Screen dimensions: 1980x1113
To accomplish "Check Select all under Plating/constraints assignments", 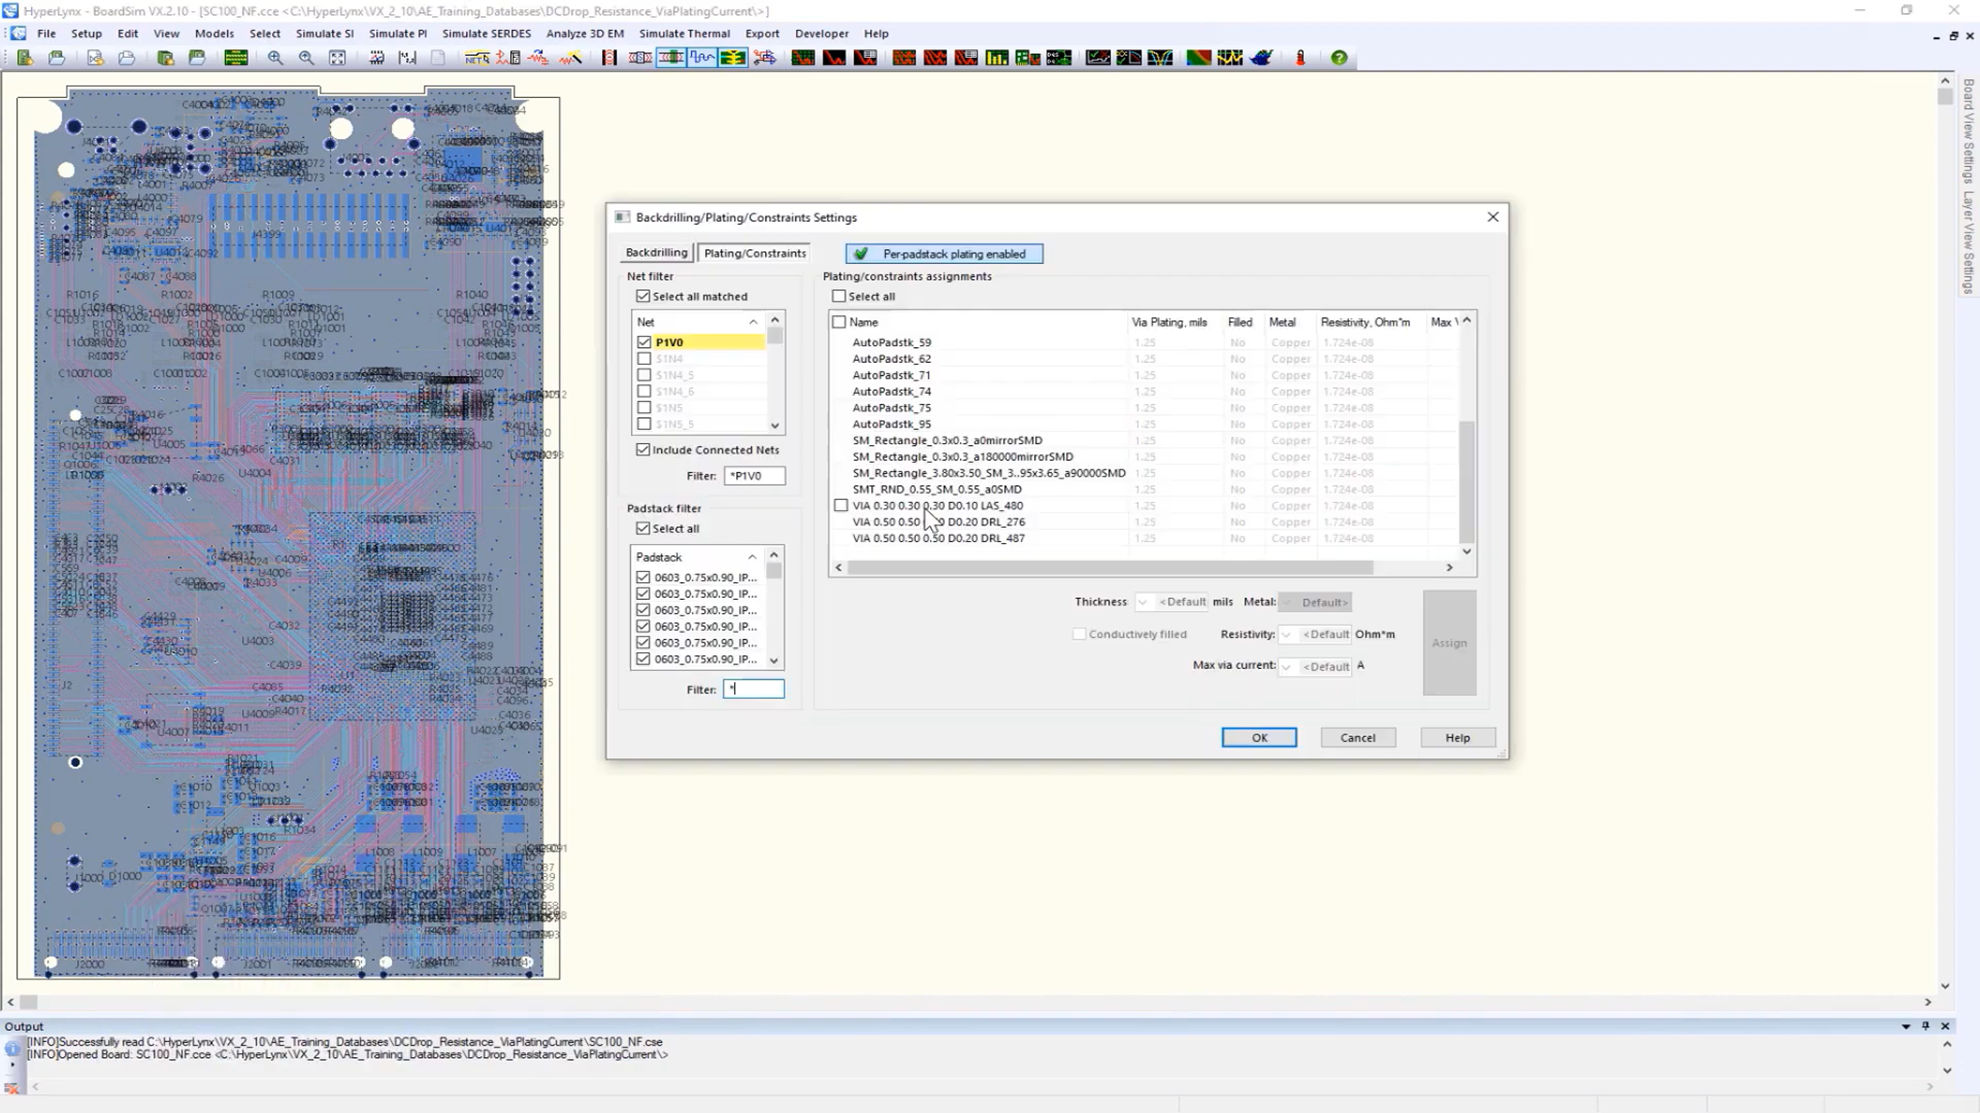I will pos(839,296).
